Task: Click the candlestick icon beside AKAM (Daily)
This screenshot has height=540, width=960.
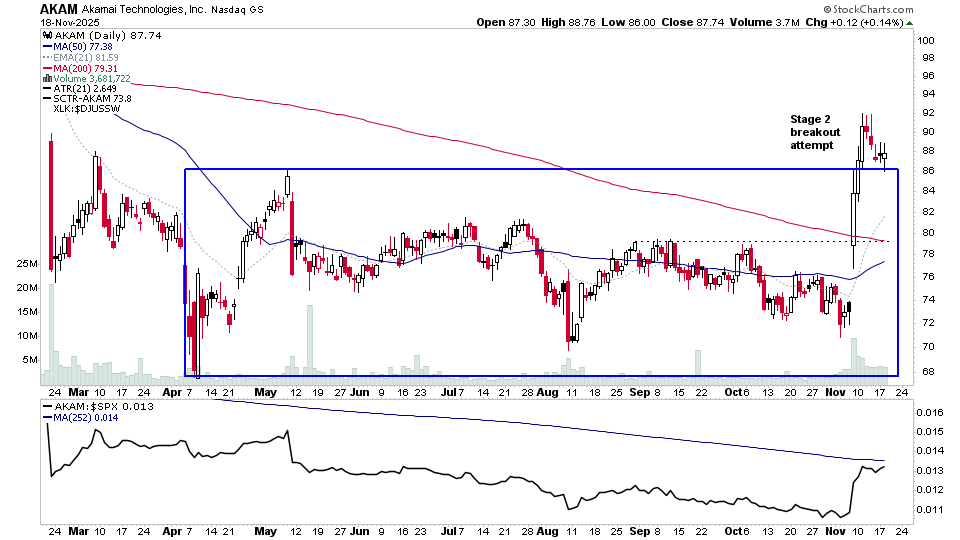Action: (x=47, y=36)
